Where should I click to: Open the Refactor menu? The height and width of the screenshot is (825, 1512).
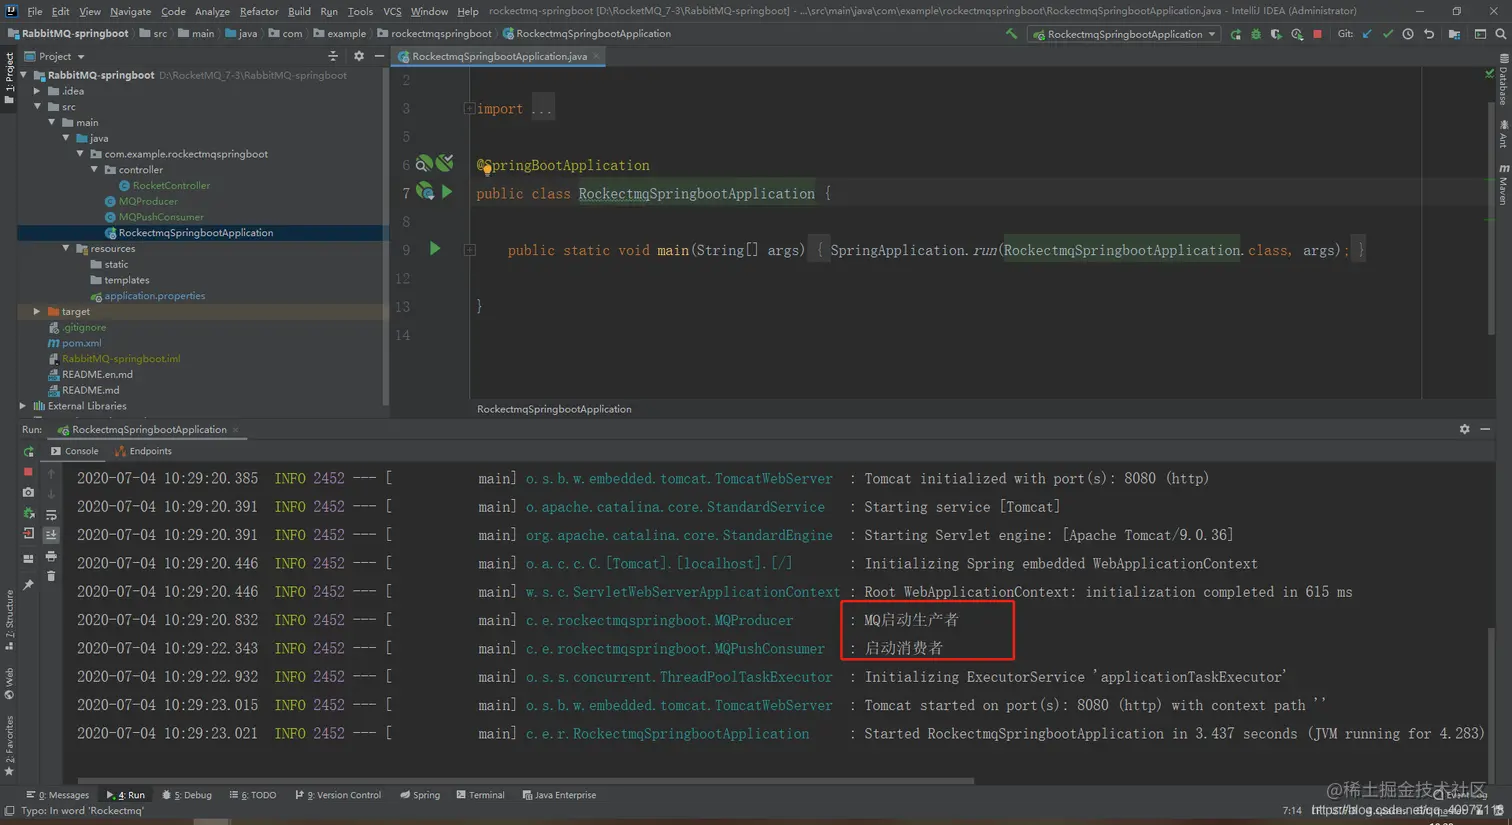259,11
